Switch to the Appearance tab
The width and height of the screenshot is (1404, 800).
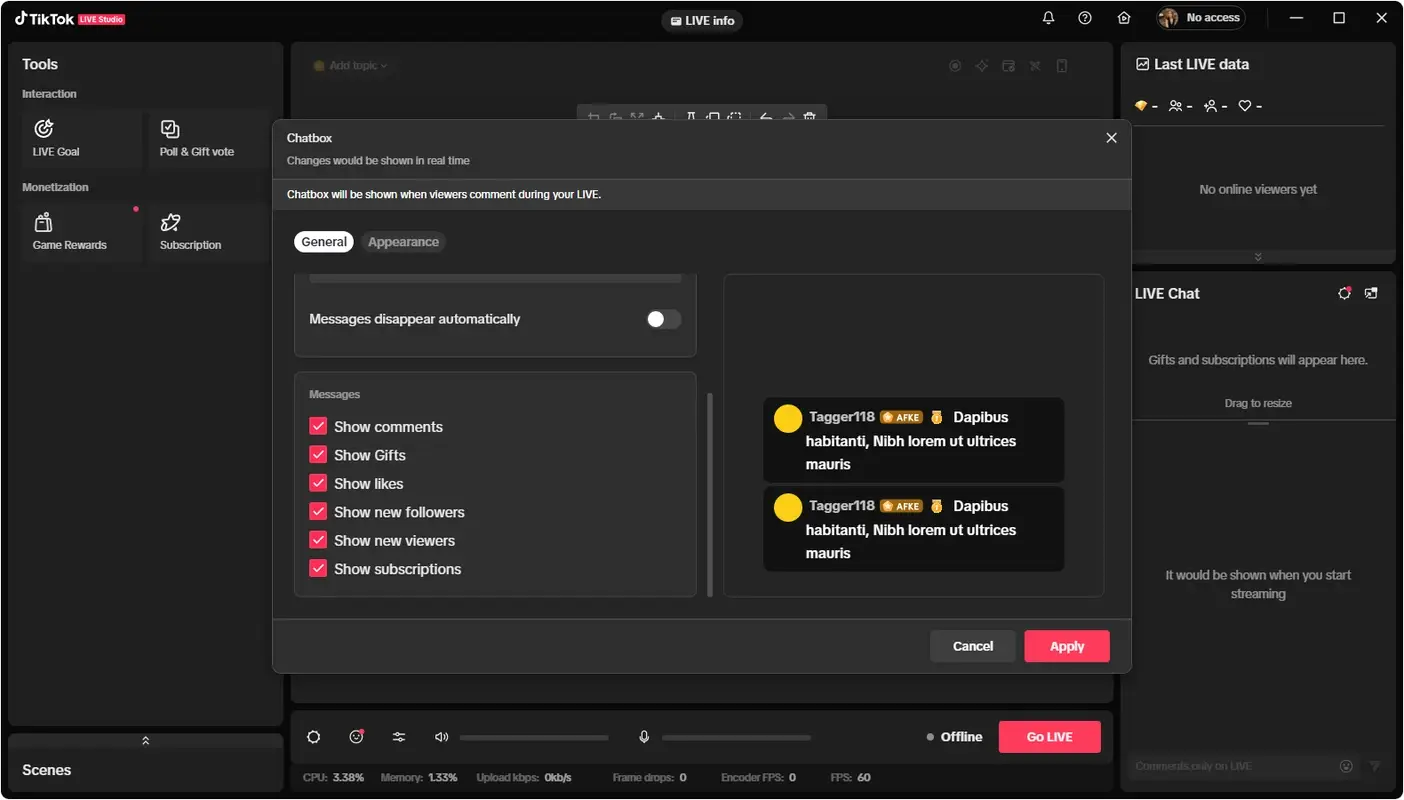click(403, 241)
